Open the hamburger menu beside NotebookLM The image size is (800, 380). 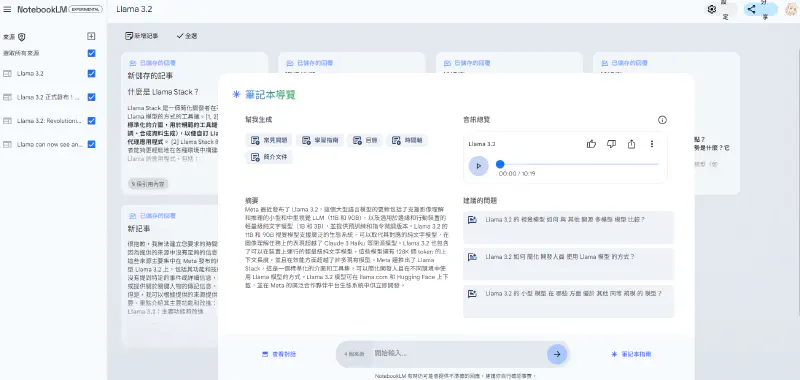tap(7, 9)
